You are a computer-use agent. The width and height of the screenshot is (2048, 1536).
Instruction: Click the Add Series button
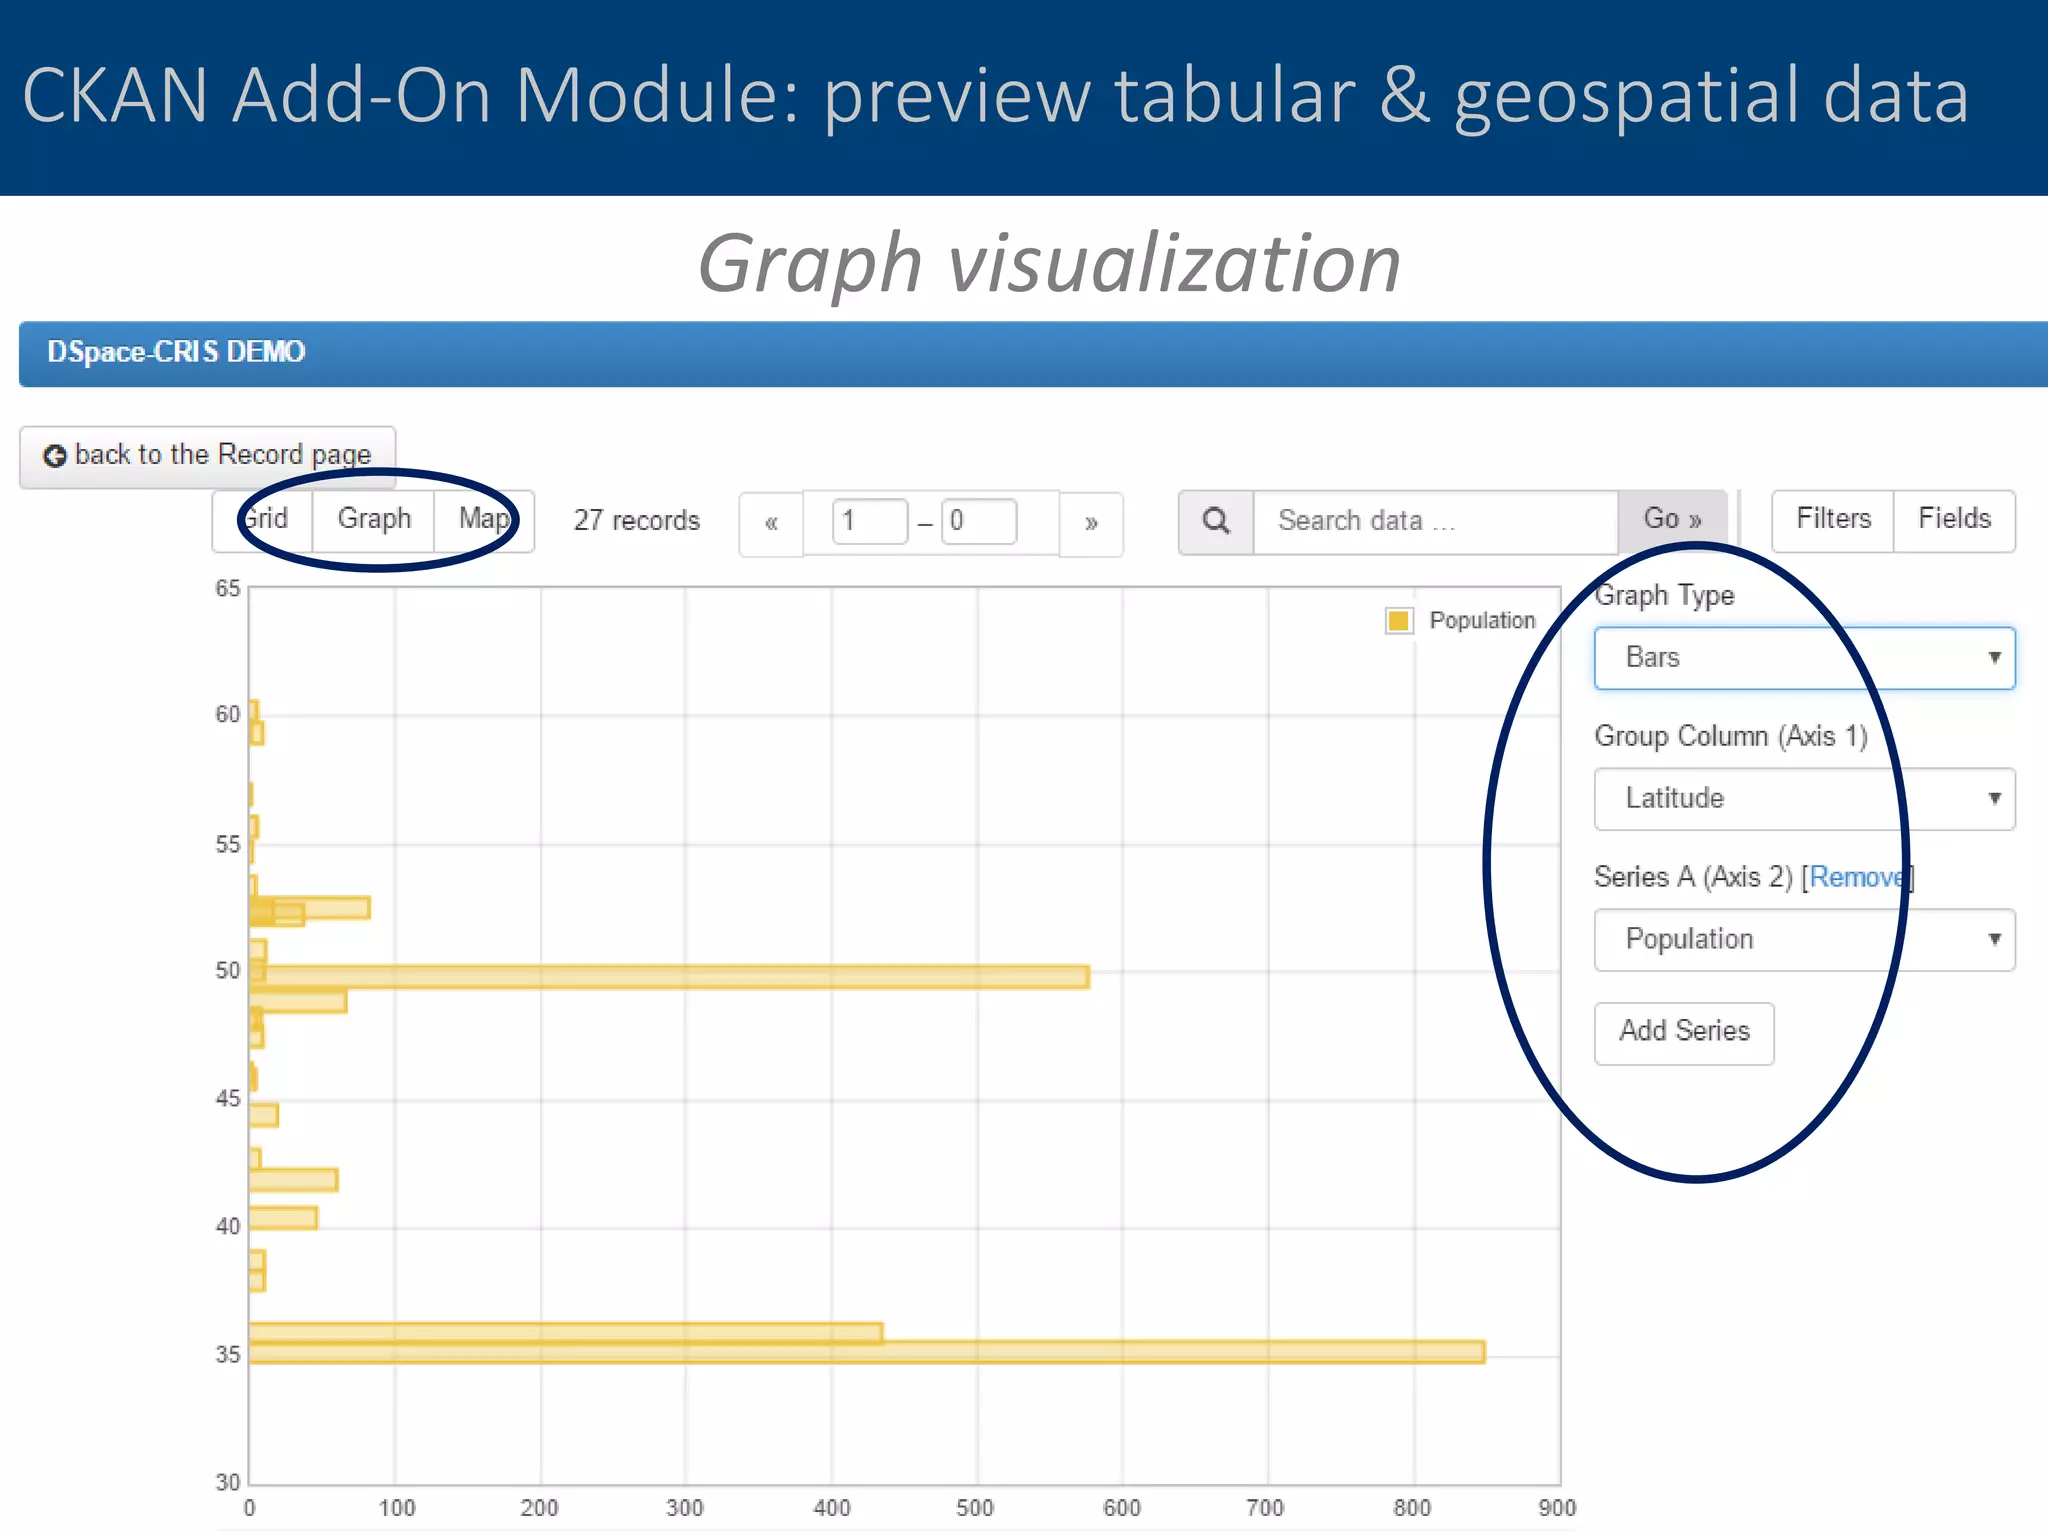pyautogui.click(x=1684, y=1033)
